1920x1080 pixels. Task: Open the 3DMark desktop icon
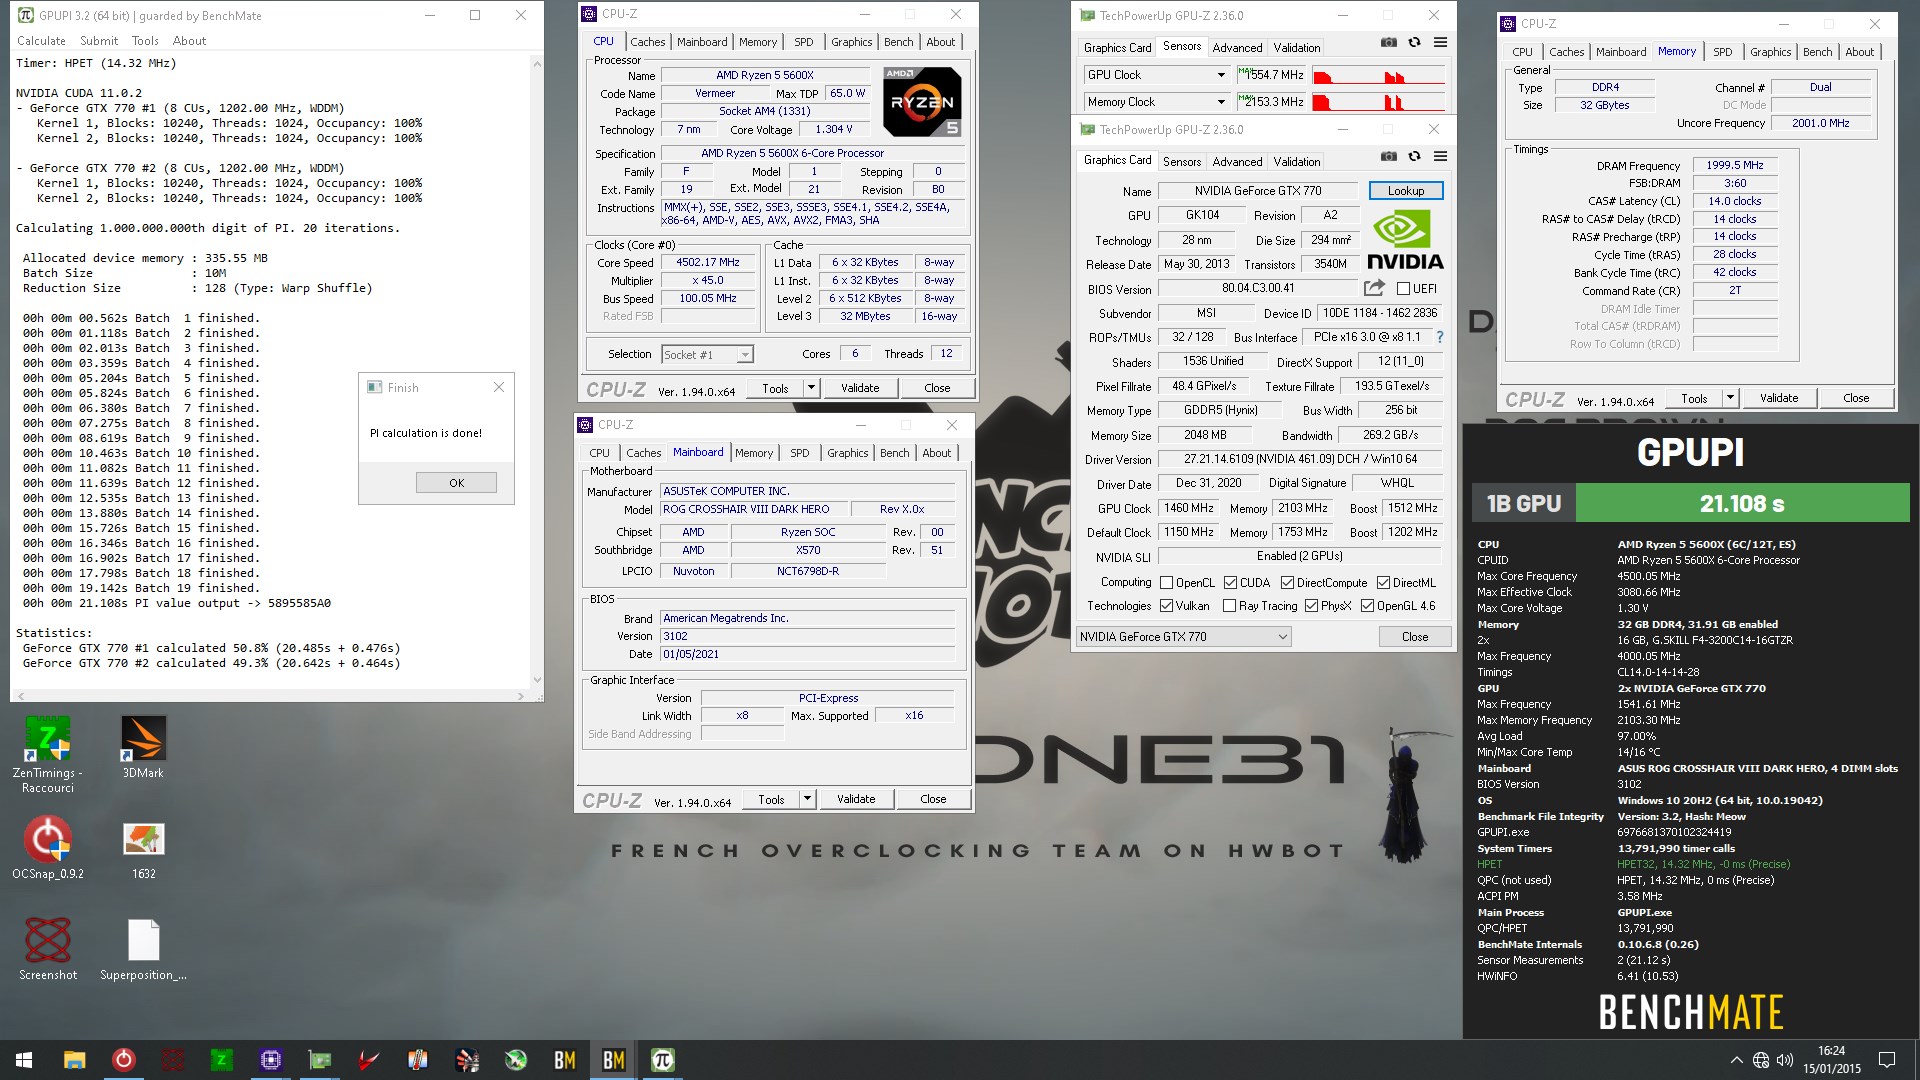pos(143,747)
